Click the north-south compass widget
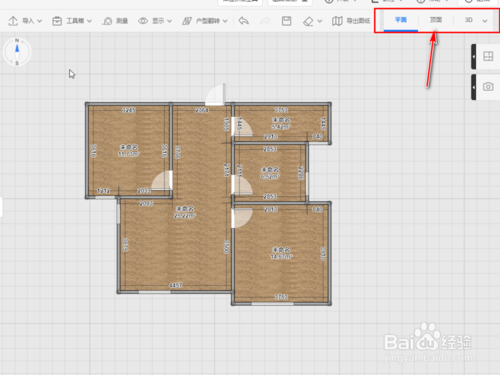 pyautogui.click(x=17, y=52)
